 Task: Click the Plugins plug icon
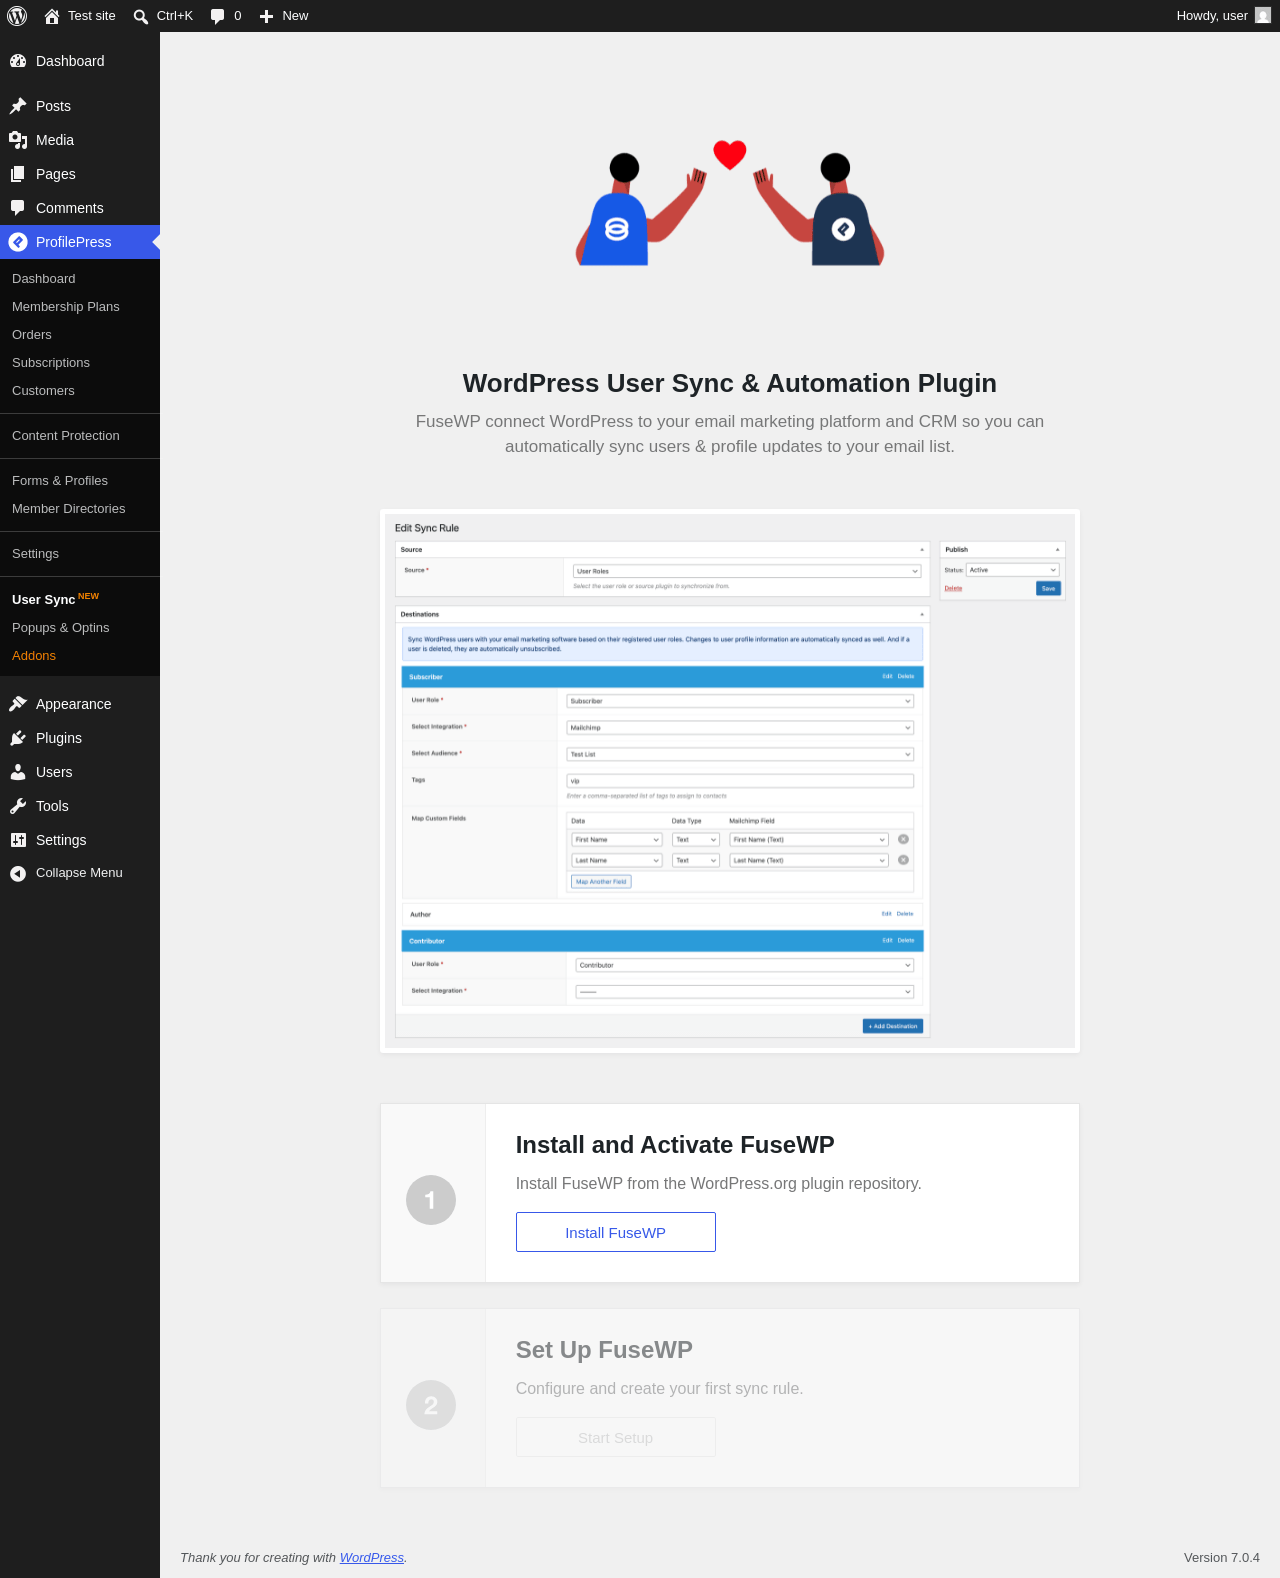point(18,738)
